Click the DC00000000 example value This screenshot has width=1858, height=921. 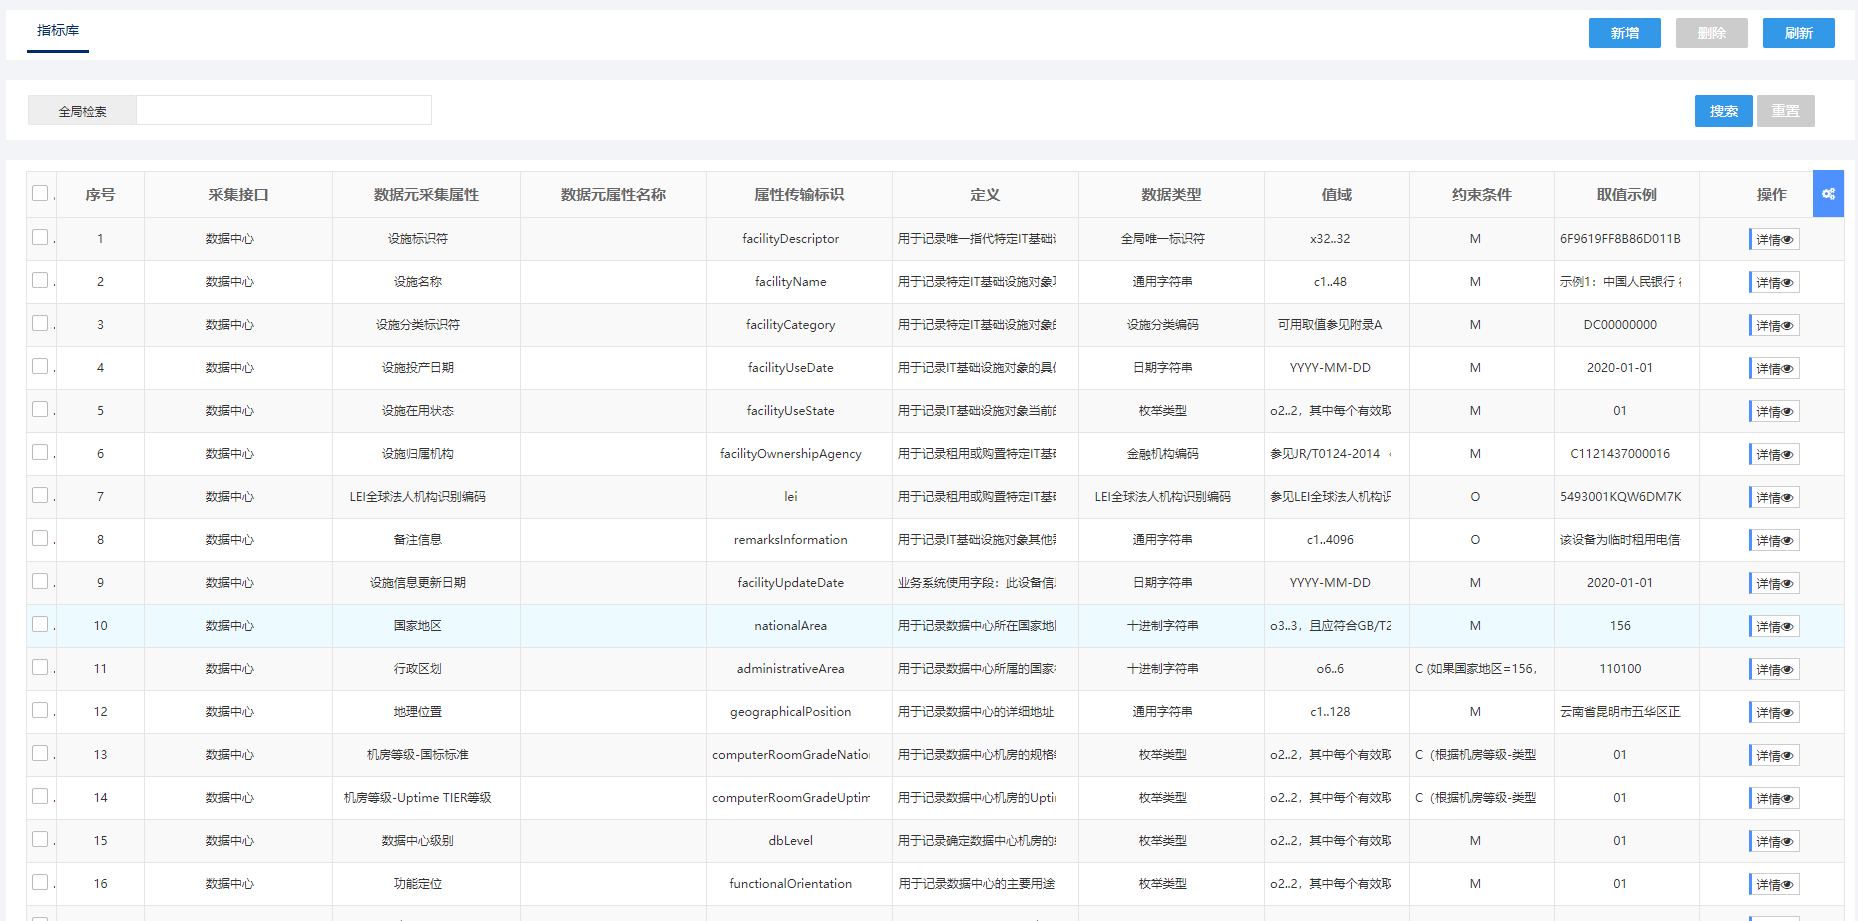1620,325
